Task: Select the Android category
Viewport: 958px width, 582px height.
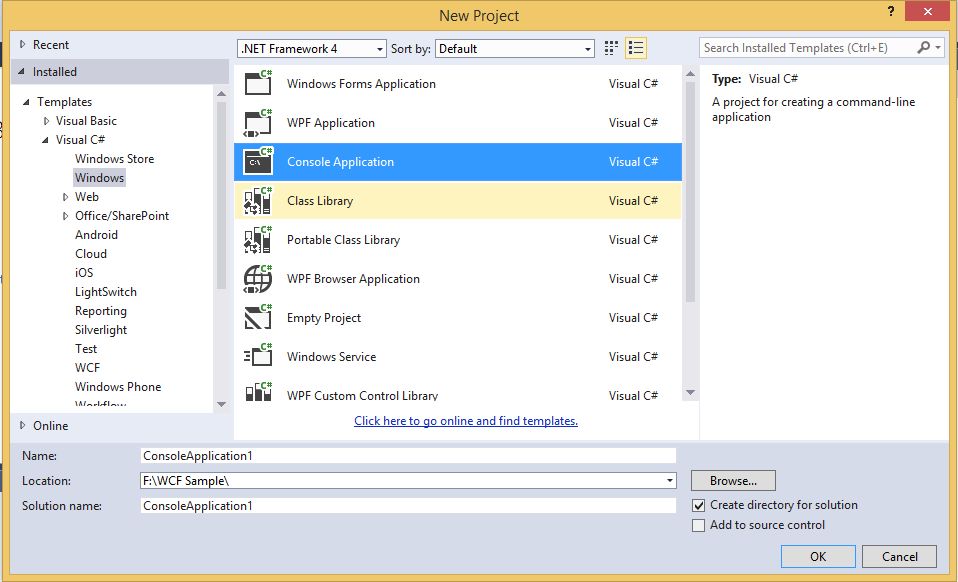Action: point(96,235)
